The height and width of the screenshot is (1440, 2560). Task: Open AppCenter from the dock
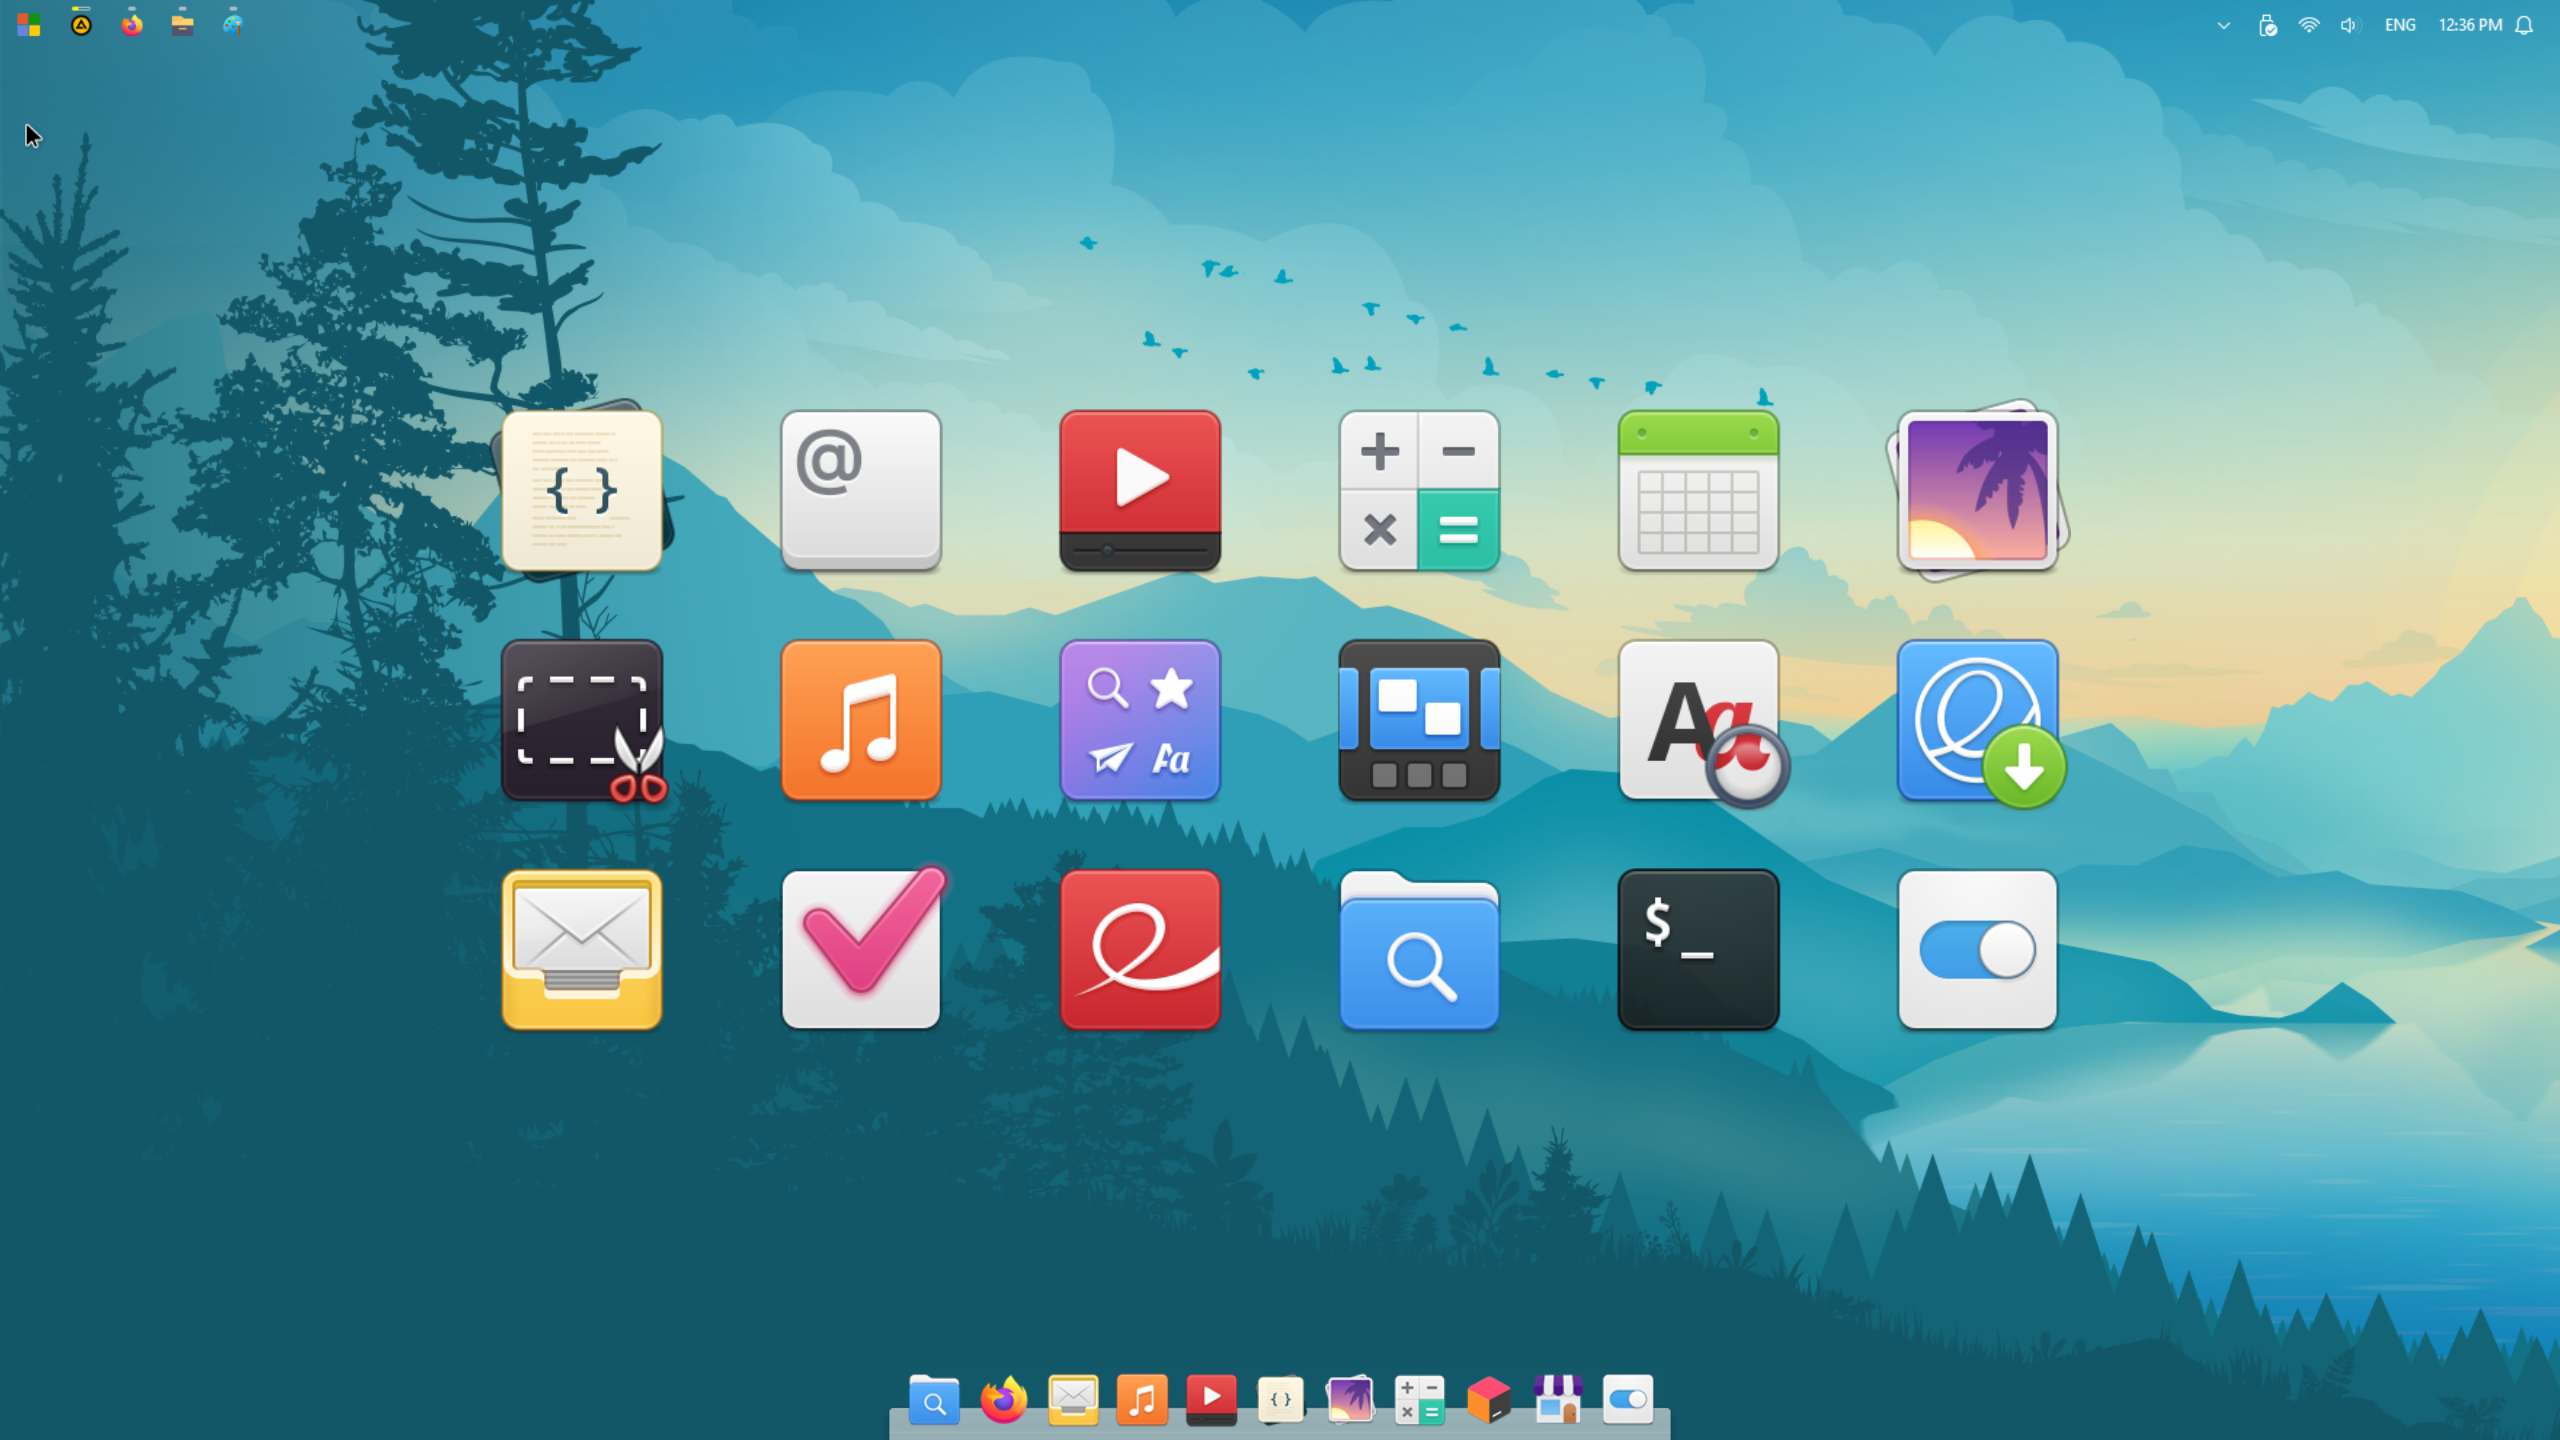point(1559,1400)
